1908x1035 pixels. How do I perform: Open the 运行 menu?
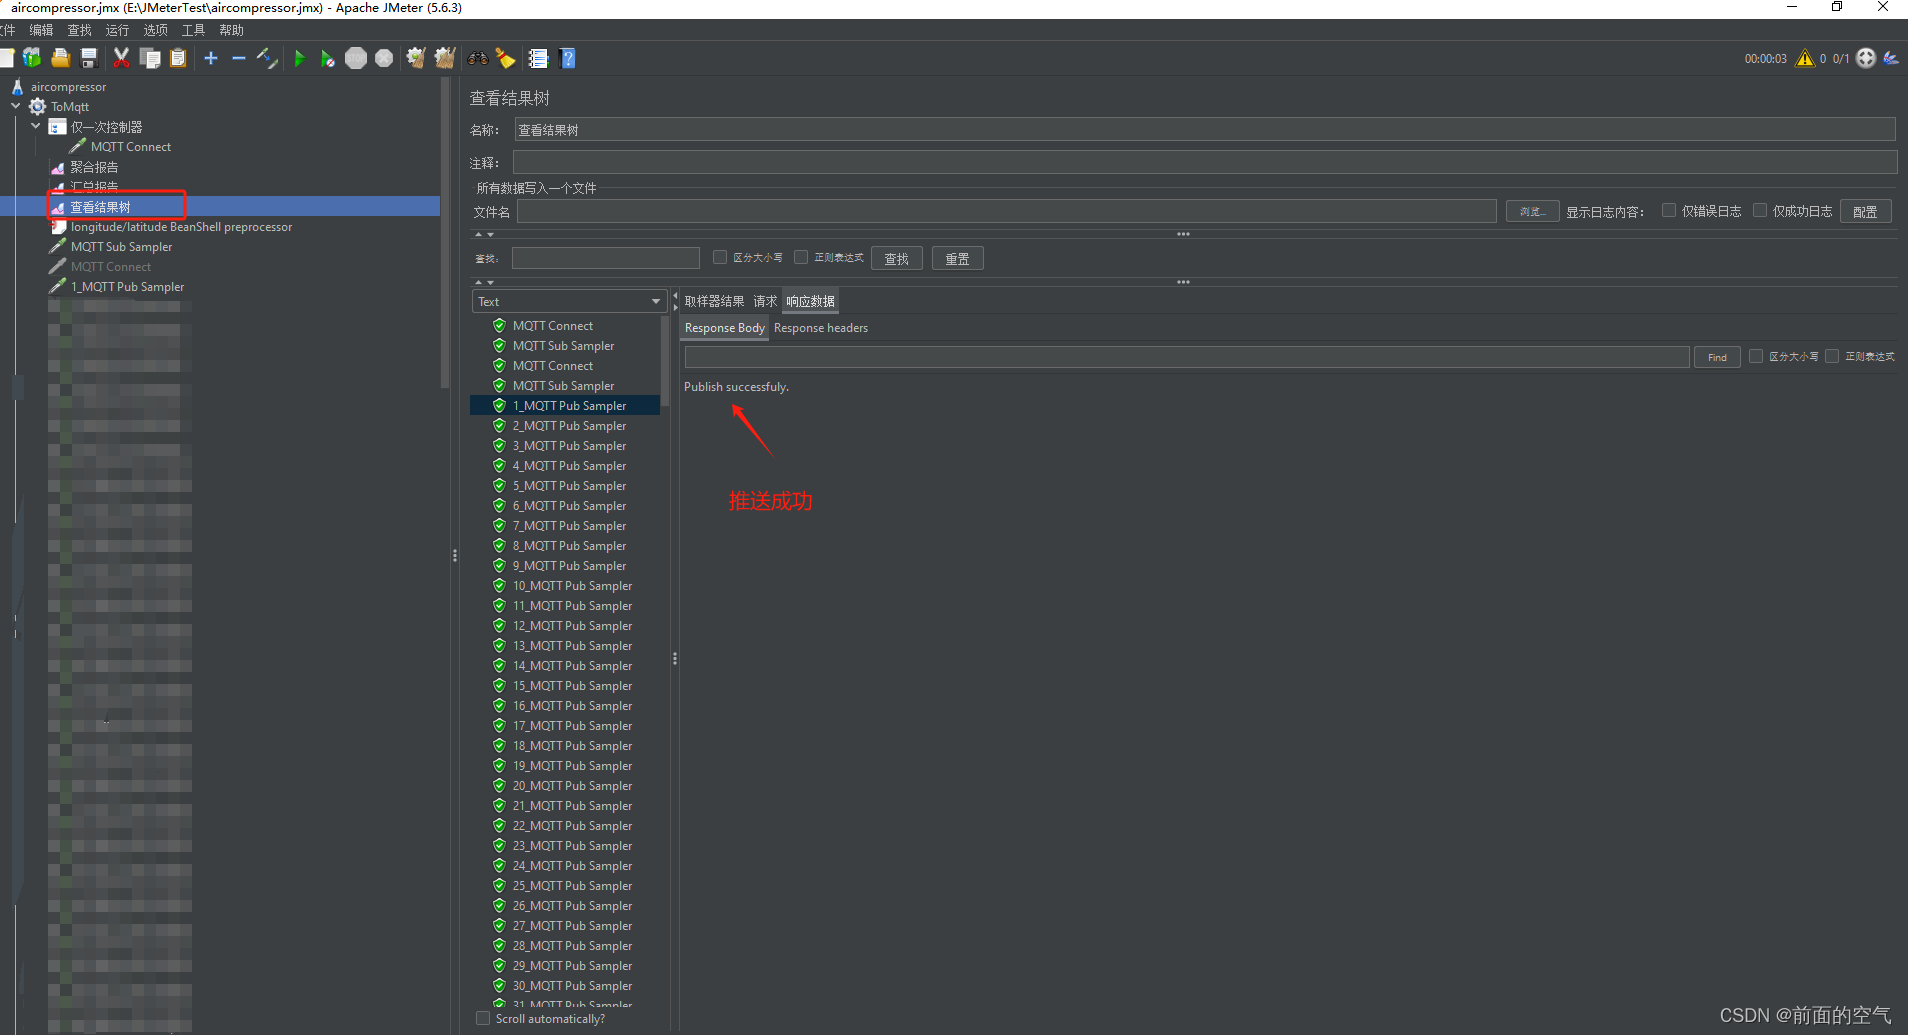[117, 30]
